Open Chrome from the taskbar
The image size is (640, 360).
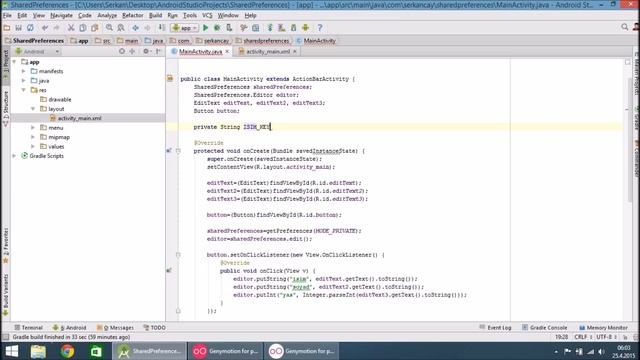click(x=68, y=351)
